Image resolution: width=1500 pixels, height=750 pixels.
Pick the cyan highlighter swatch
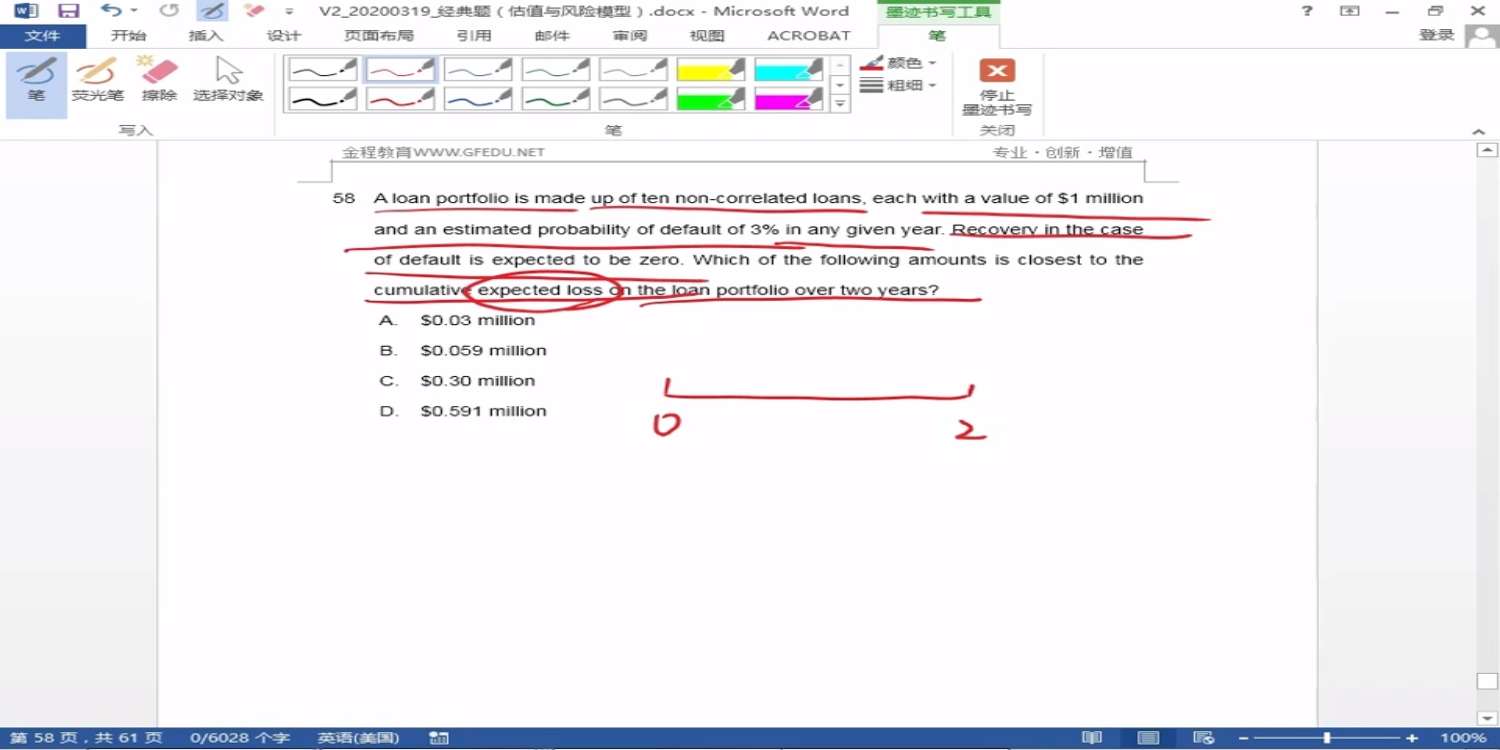tap(789, 69)
